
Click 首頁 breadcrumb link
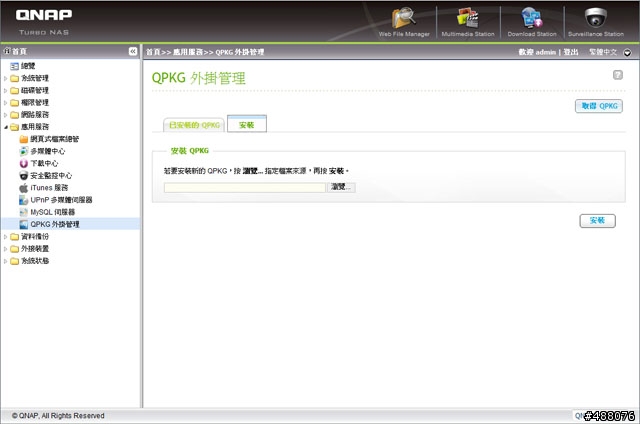pos(153,52)
